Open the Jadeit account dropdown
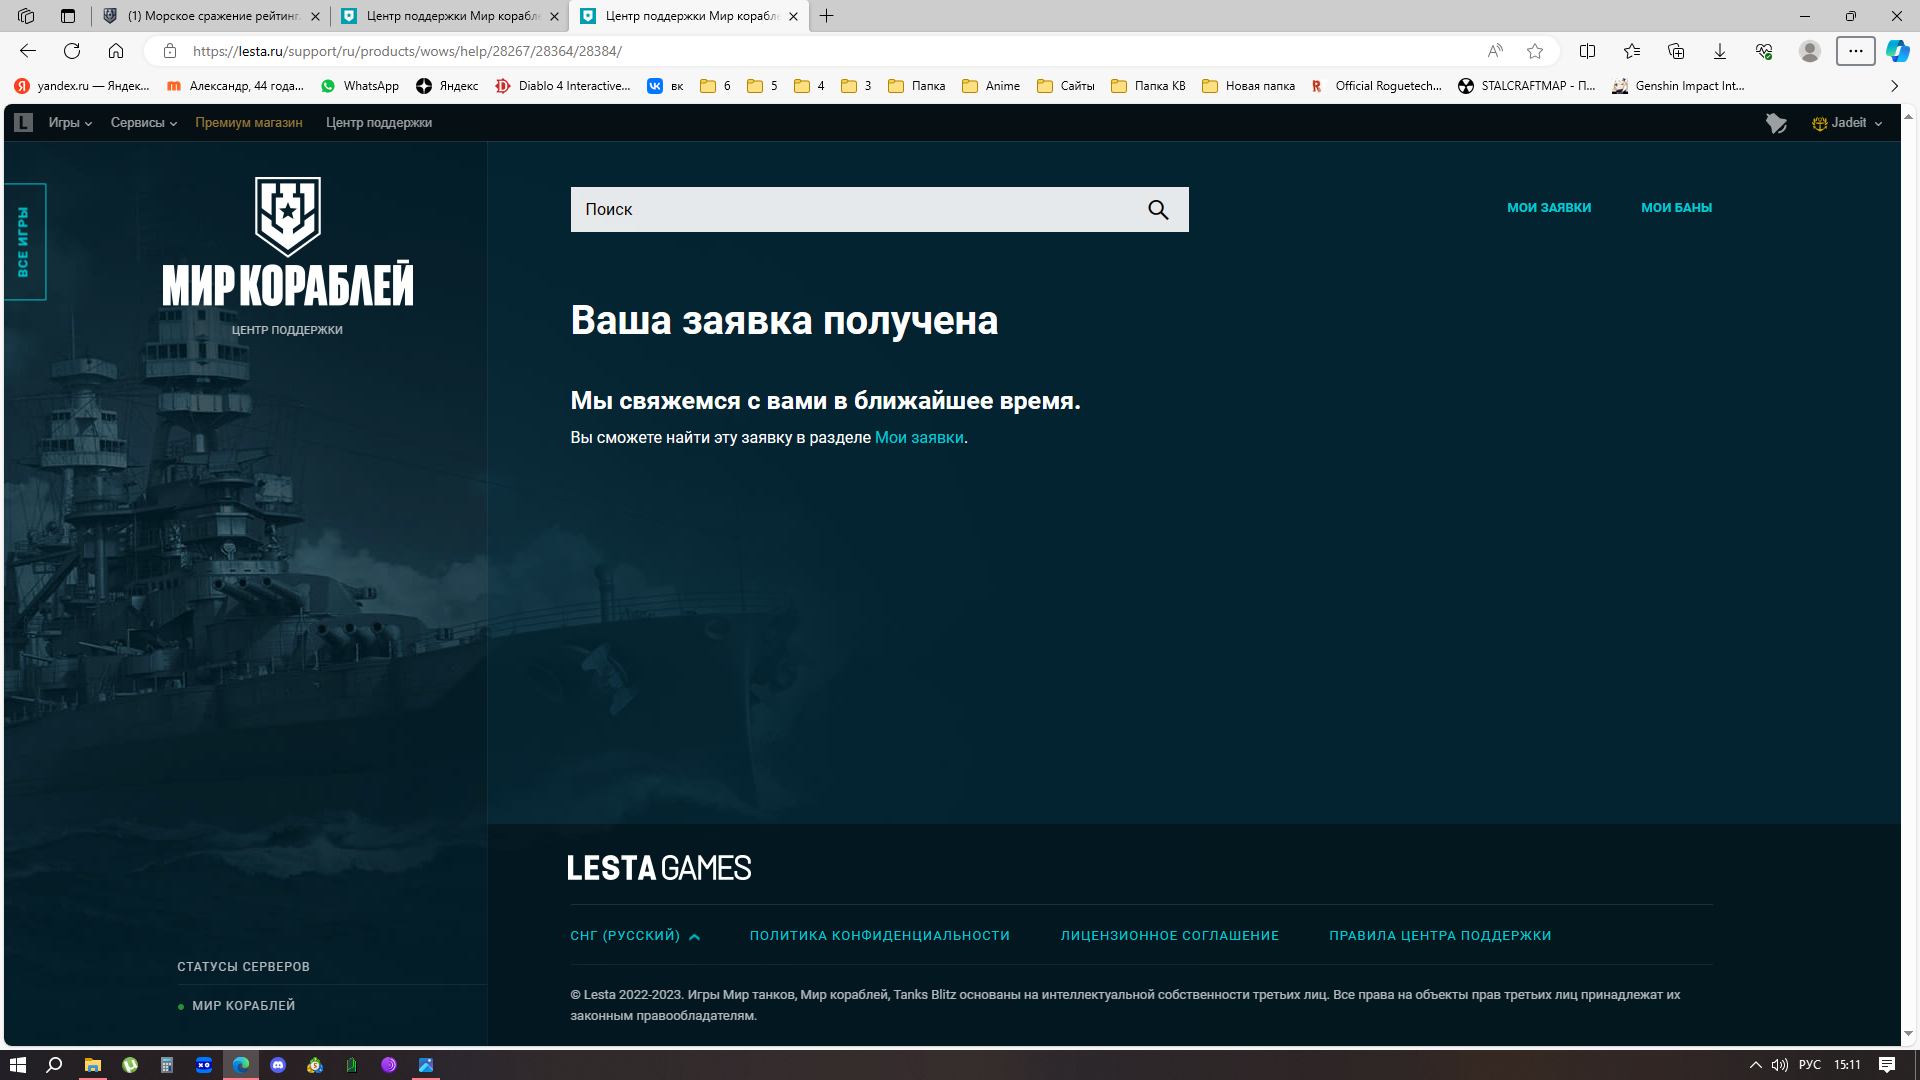 pos(1848,123)
